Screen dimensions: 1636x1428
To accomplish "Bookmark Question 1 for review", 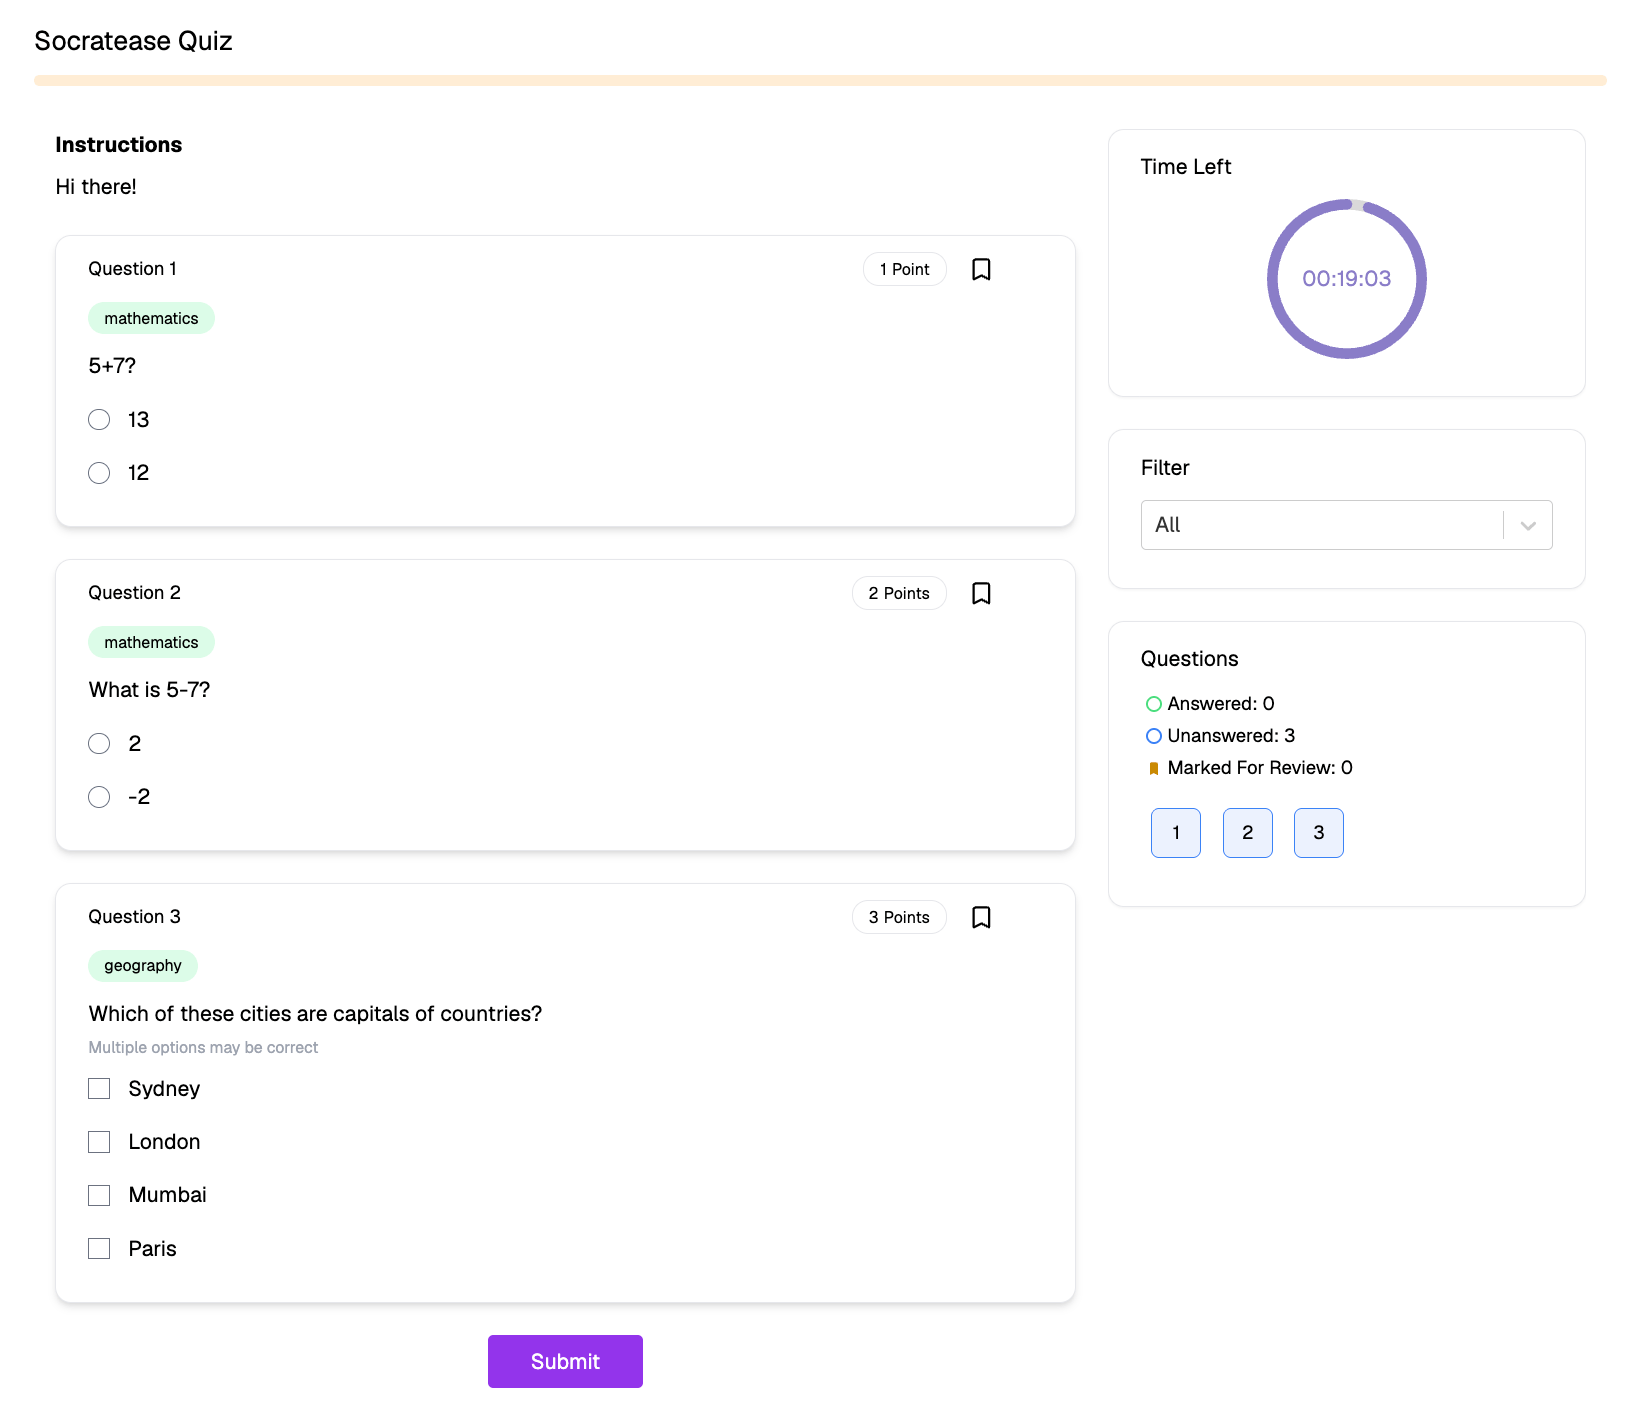I will pos(981,269).
